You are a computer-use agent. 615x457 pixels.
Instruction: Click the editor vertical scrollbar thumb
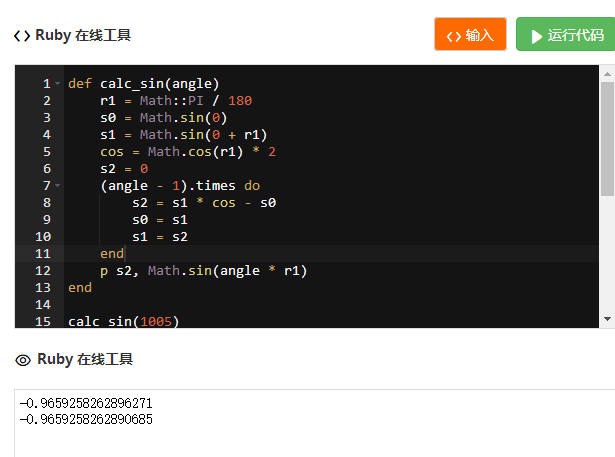click(607, 139)
